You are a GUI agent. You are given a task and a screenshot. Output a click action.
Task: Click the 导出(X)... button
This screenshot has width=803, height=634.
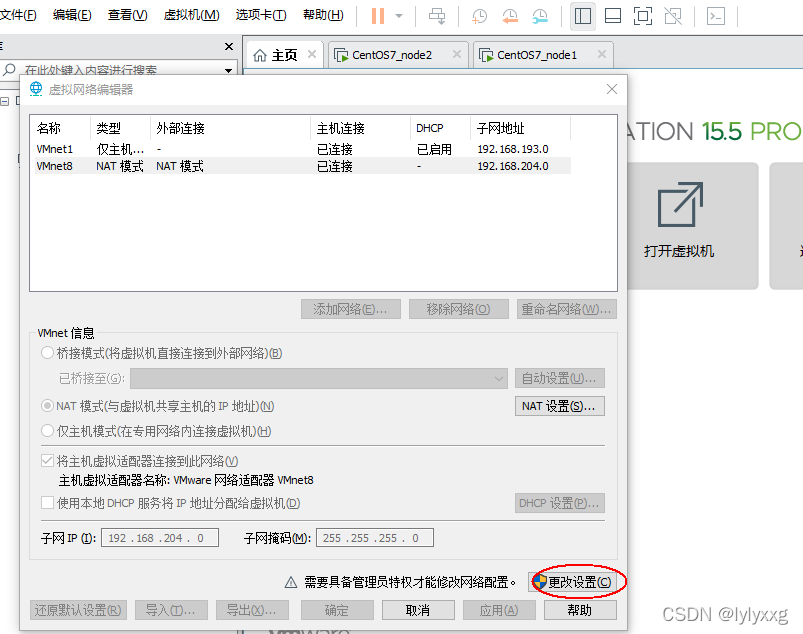tap(252, 610)
